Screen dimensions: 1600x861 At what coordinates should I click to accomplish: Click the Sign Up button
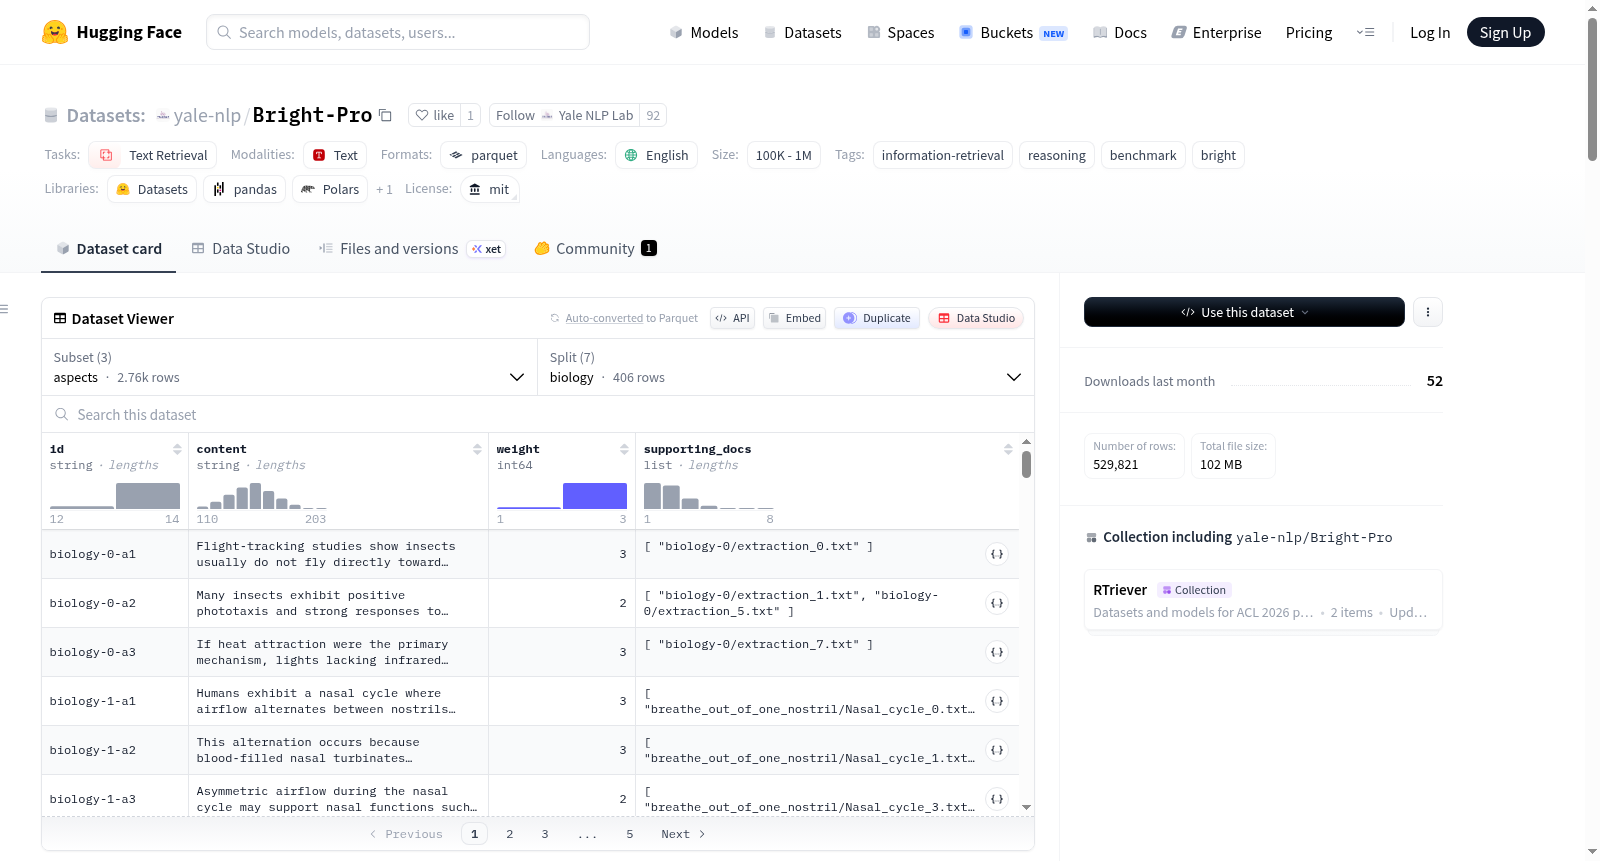tap(1505, 32)
